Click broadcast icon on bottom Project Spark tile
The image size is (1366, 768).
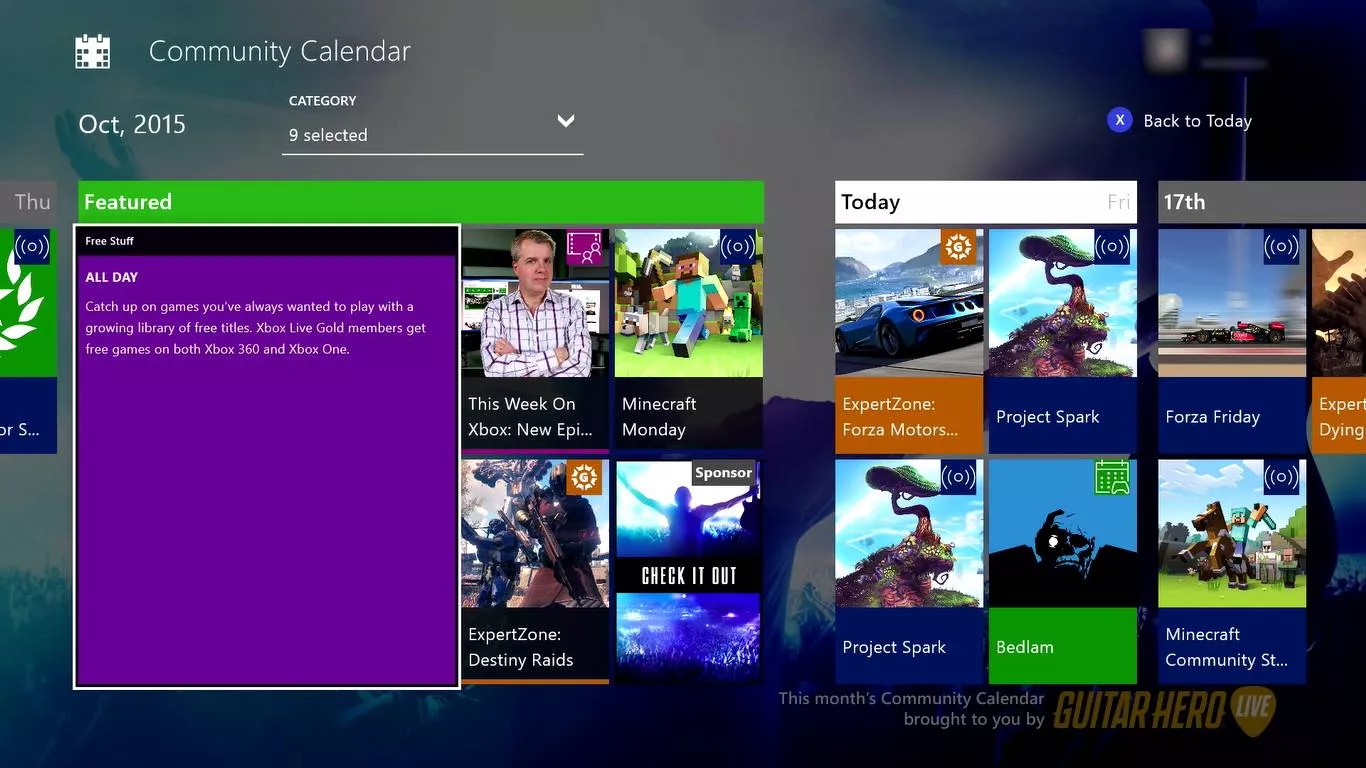tap(959, 477)
